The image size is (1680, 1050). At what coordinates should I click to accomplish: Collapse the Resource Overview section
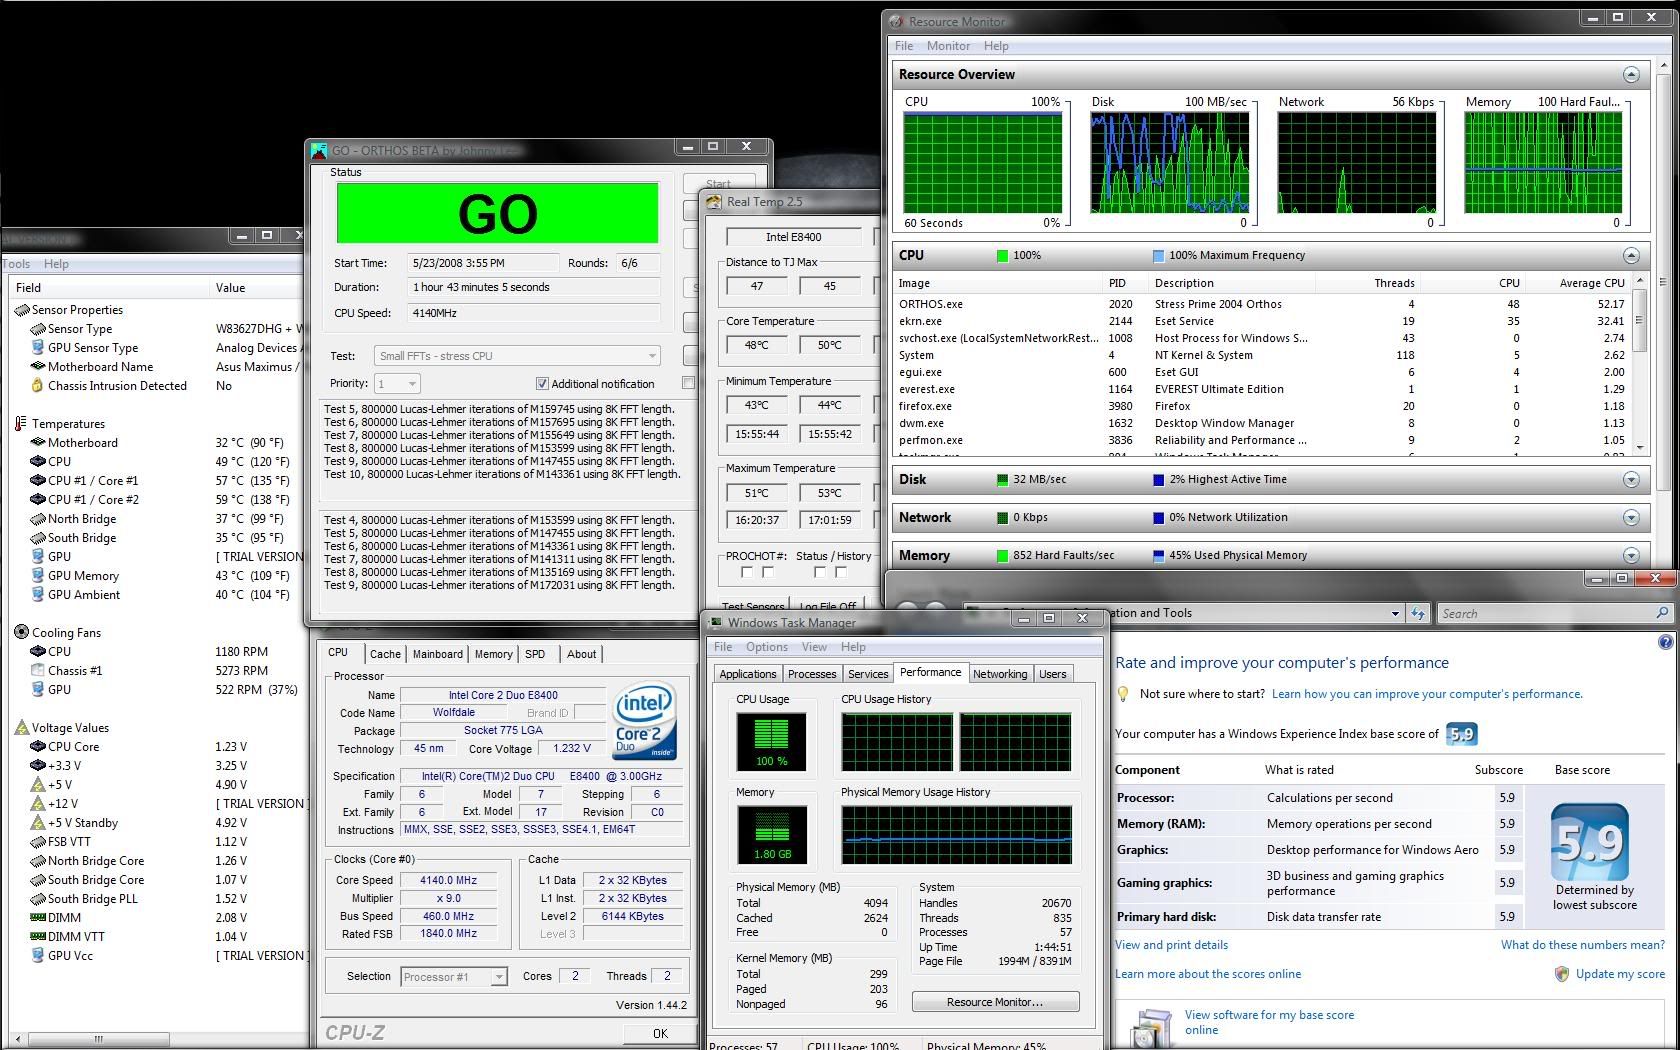click(1631, 75)
